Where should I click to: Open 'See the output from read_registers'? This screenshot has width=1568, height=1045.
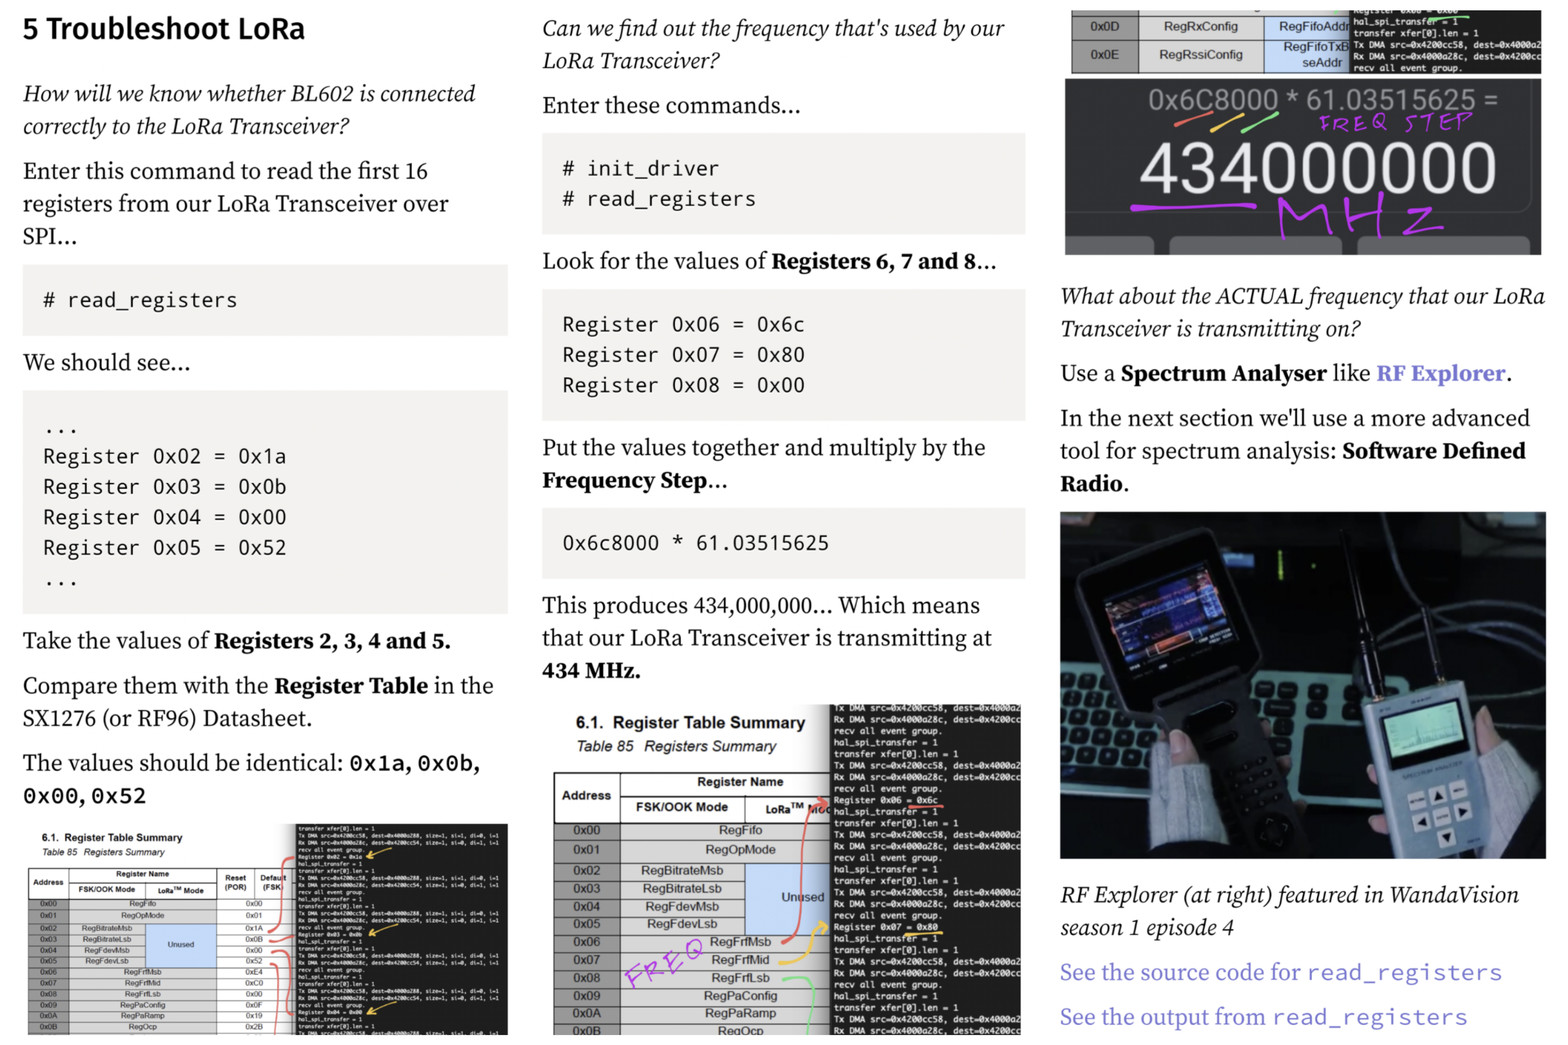coord(1263,1017)
